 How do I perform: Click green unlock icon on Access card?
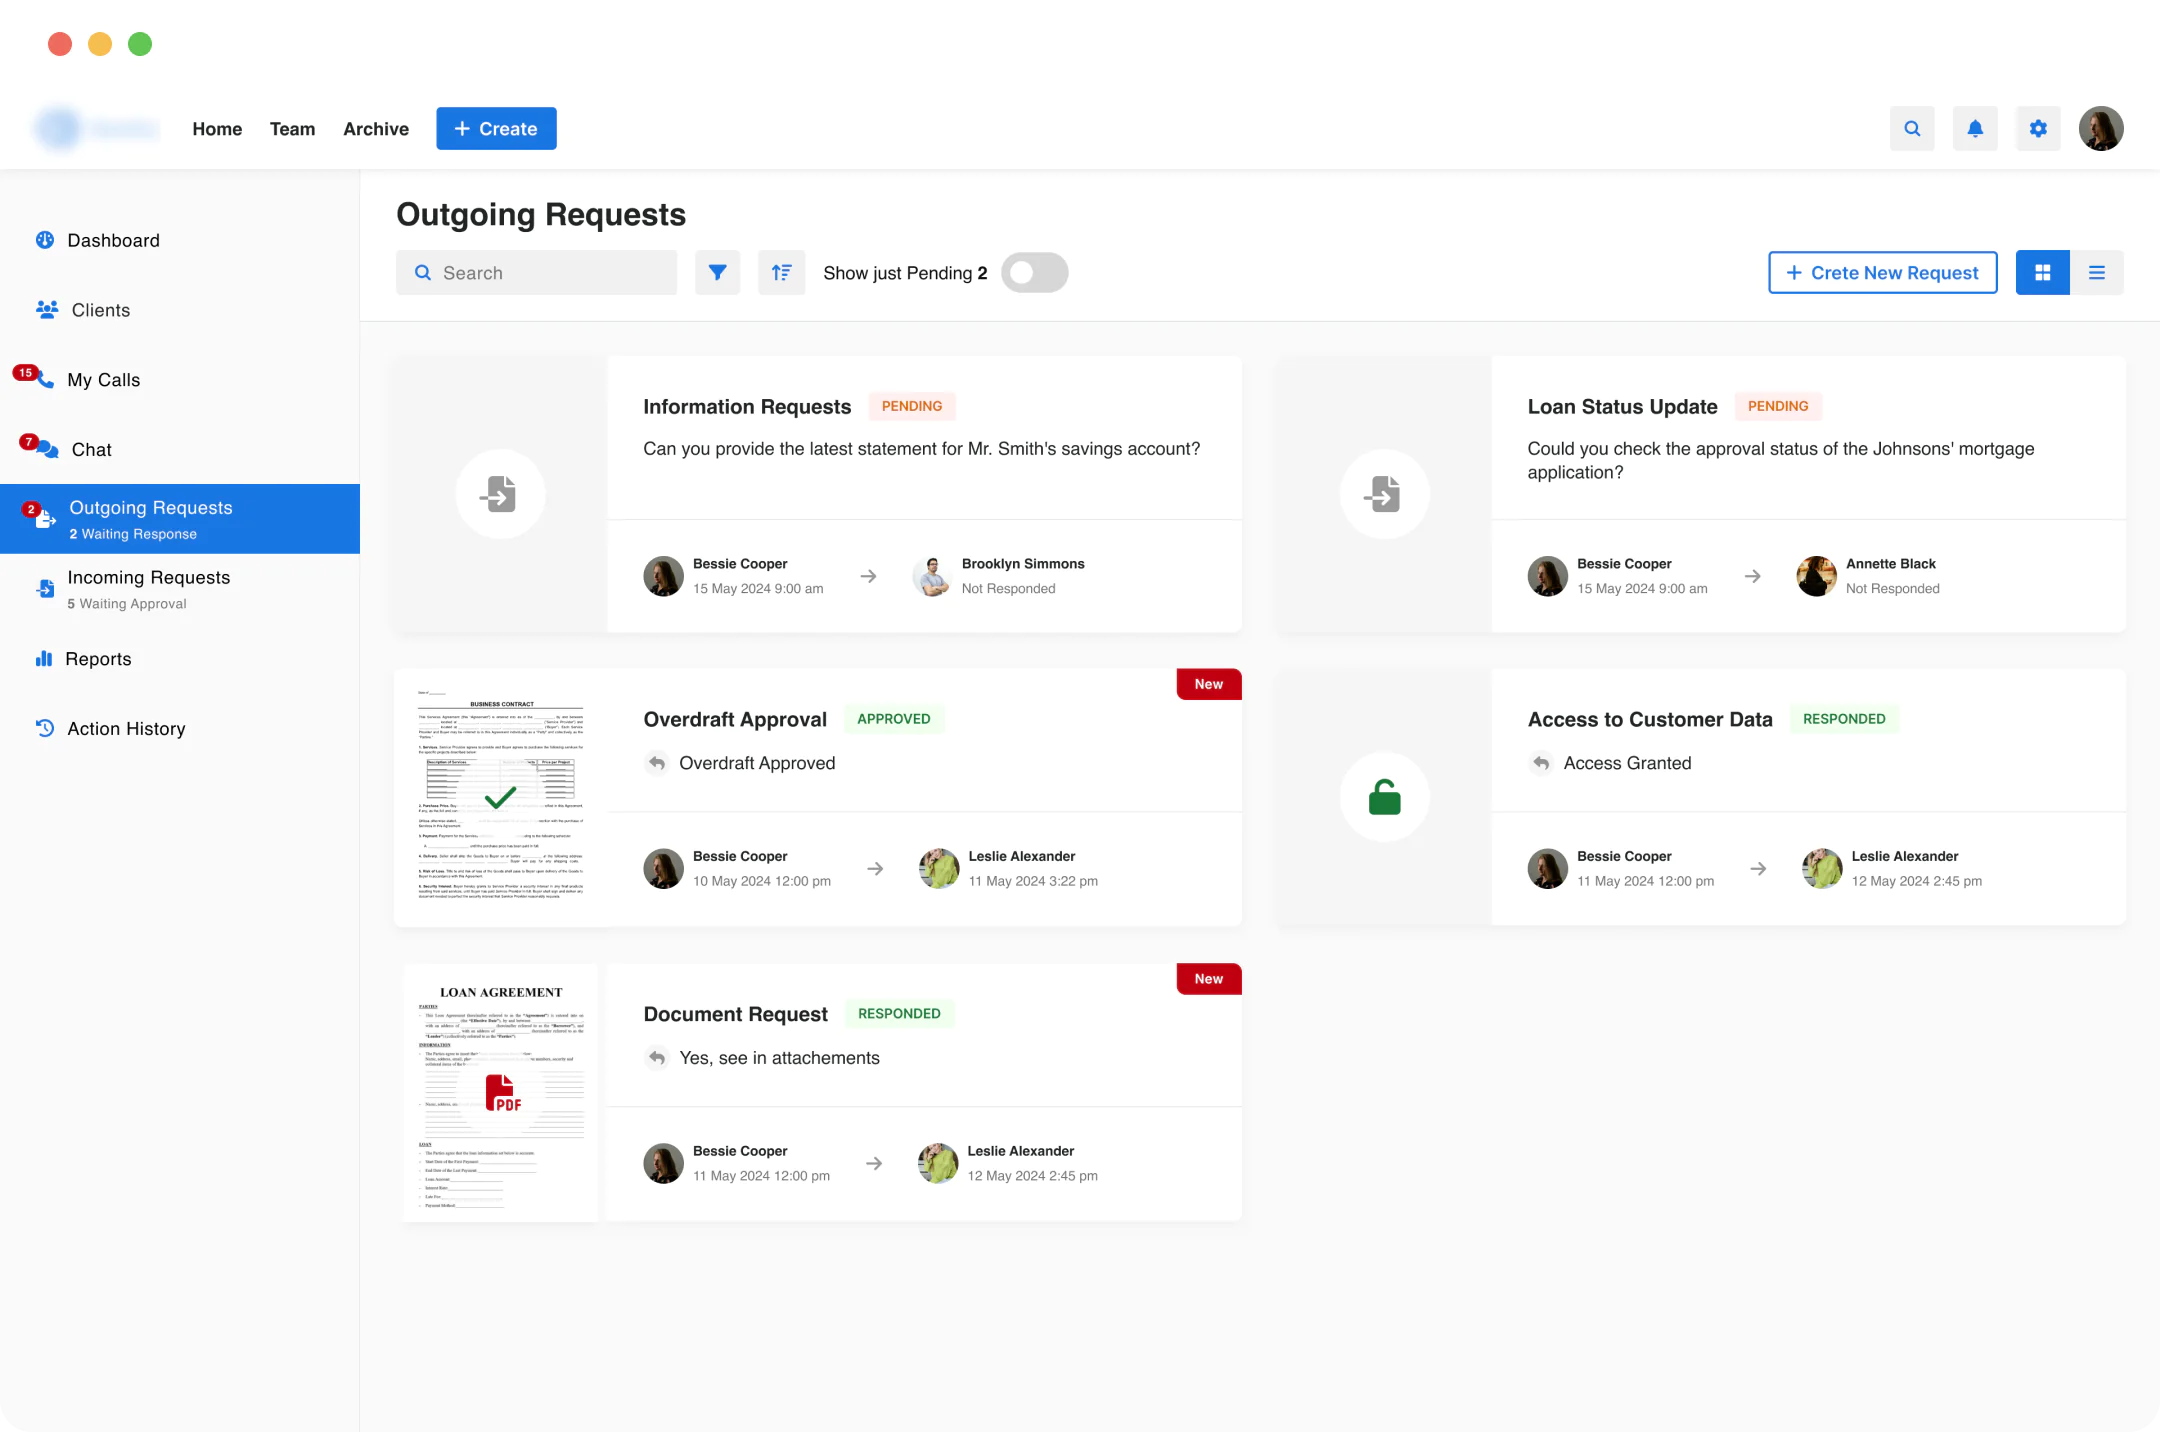1385,797
